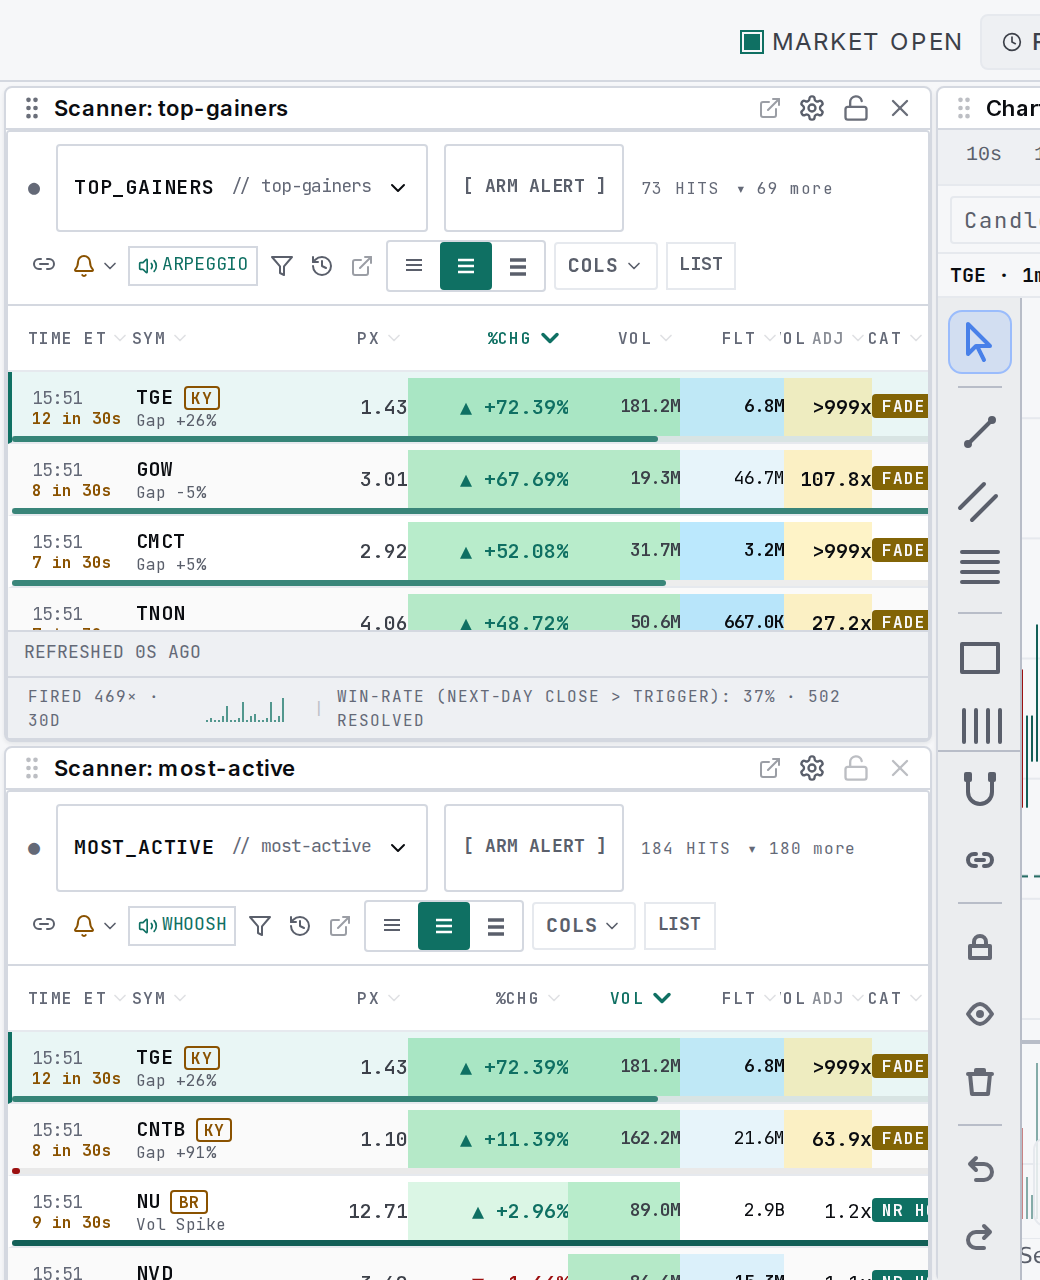Open filter in top-gainers toolbar

pyautogui.click(x=282, y=265)
